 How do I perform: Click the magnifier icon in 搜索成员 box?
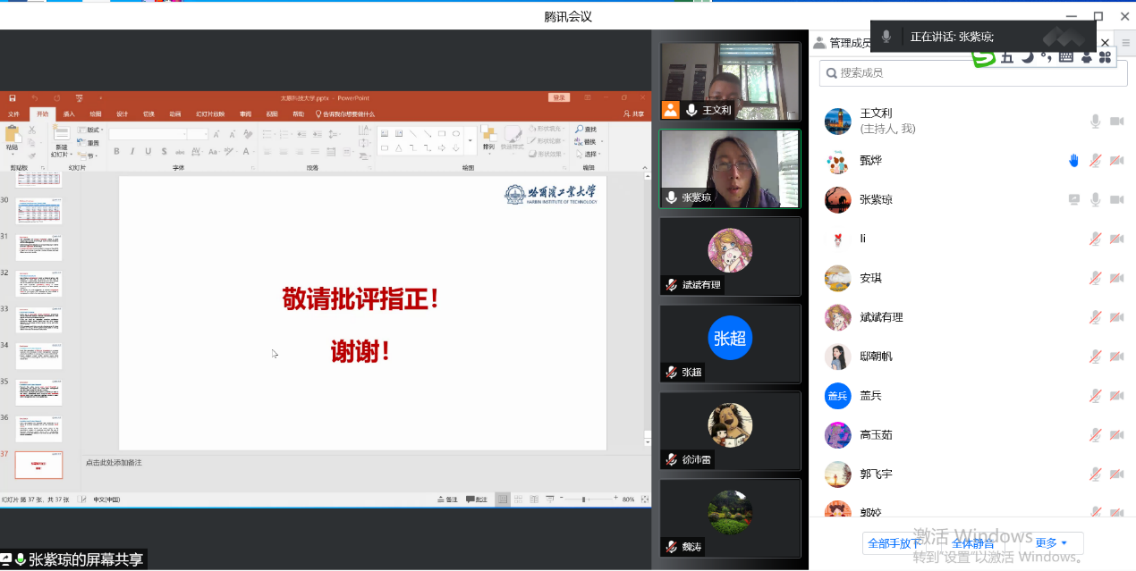(829, 73)
